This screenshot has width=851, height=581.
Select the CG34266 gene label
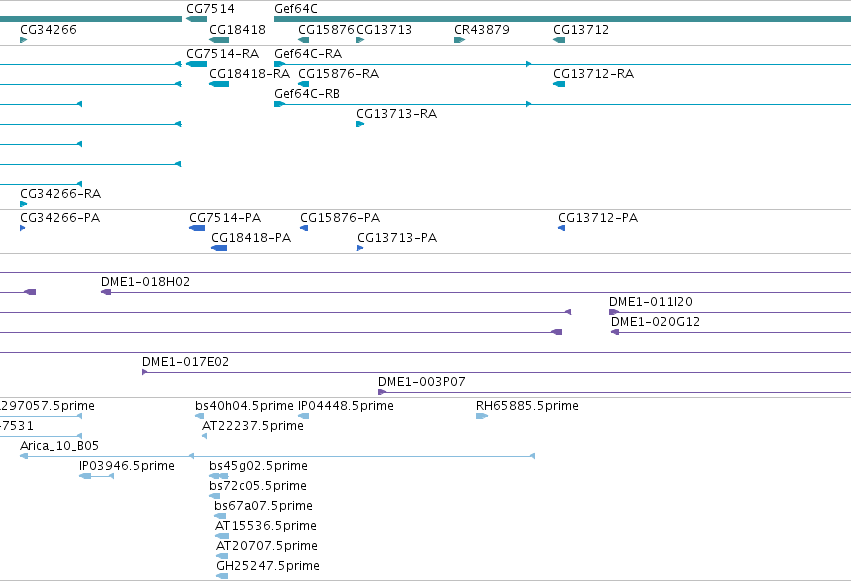tap(48, 29)
